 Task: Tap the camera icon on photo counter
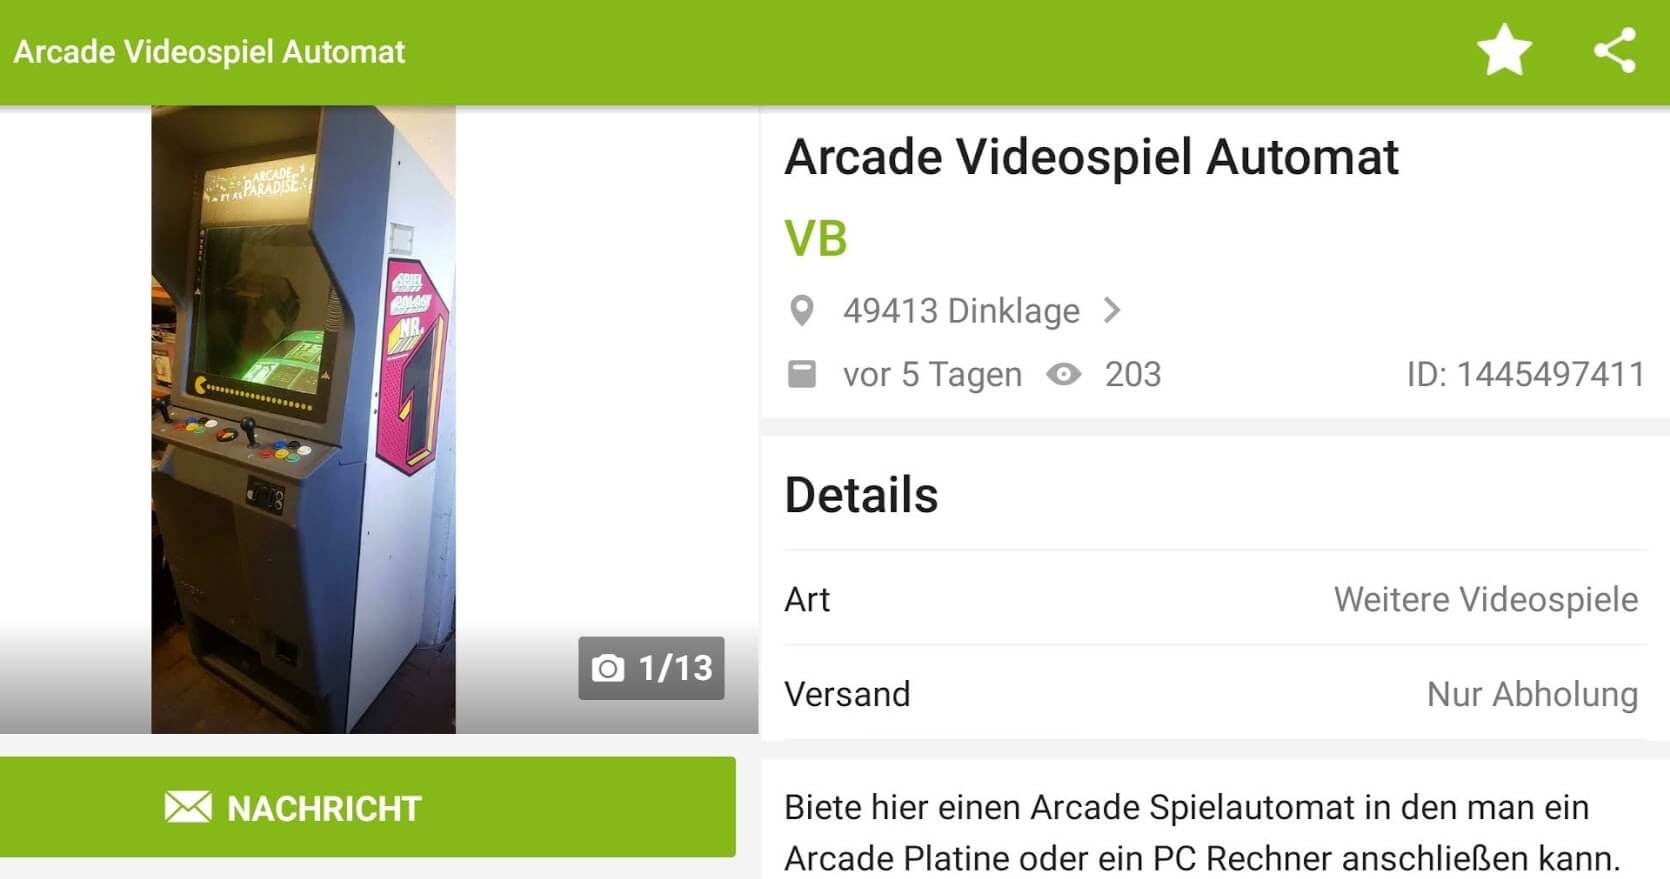pyautogui.click(x=607, y=668)
